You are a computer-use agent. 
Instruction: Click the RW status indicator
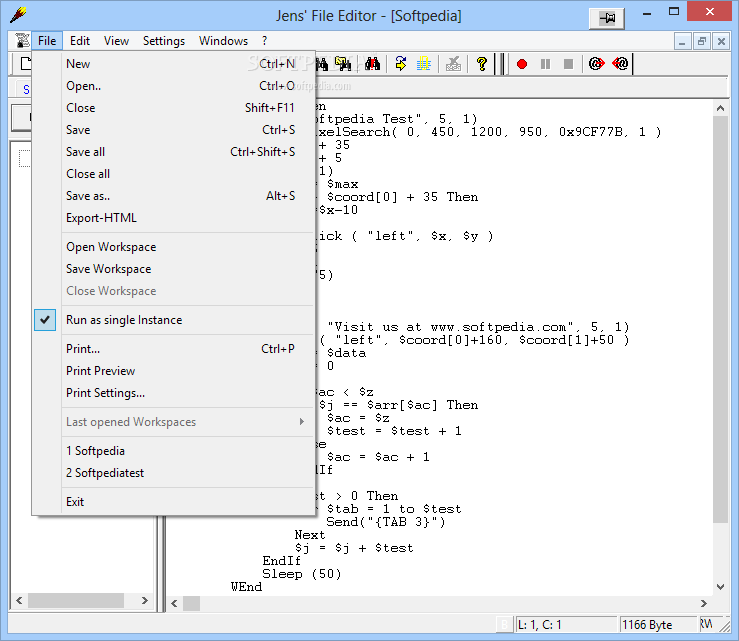coord(706,625)
